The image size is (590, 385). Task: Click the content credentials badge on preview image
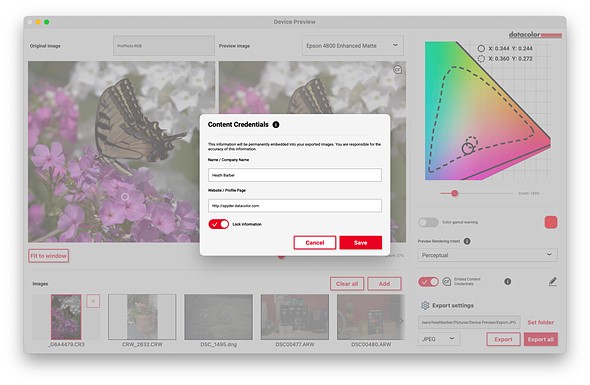(397, 70)
